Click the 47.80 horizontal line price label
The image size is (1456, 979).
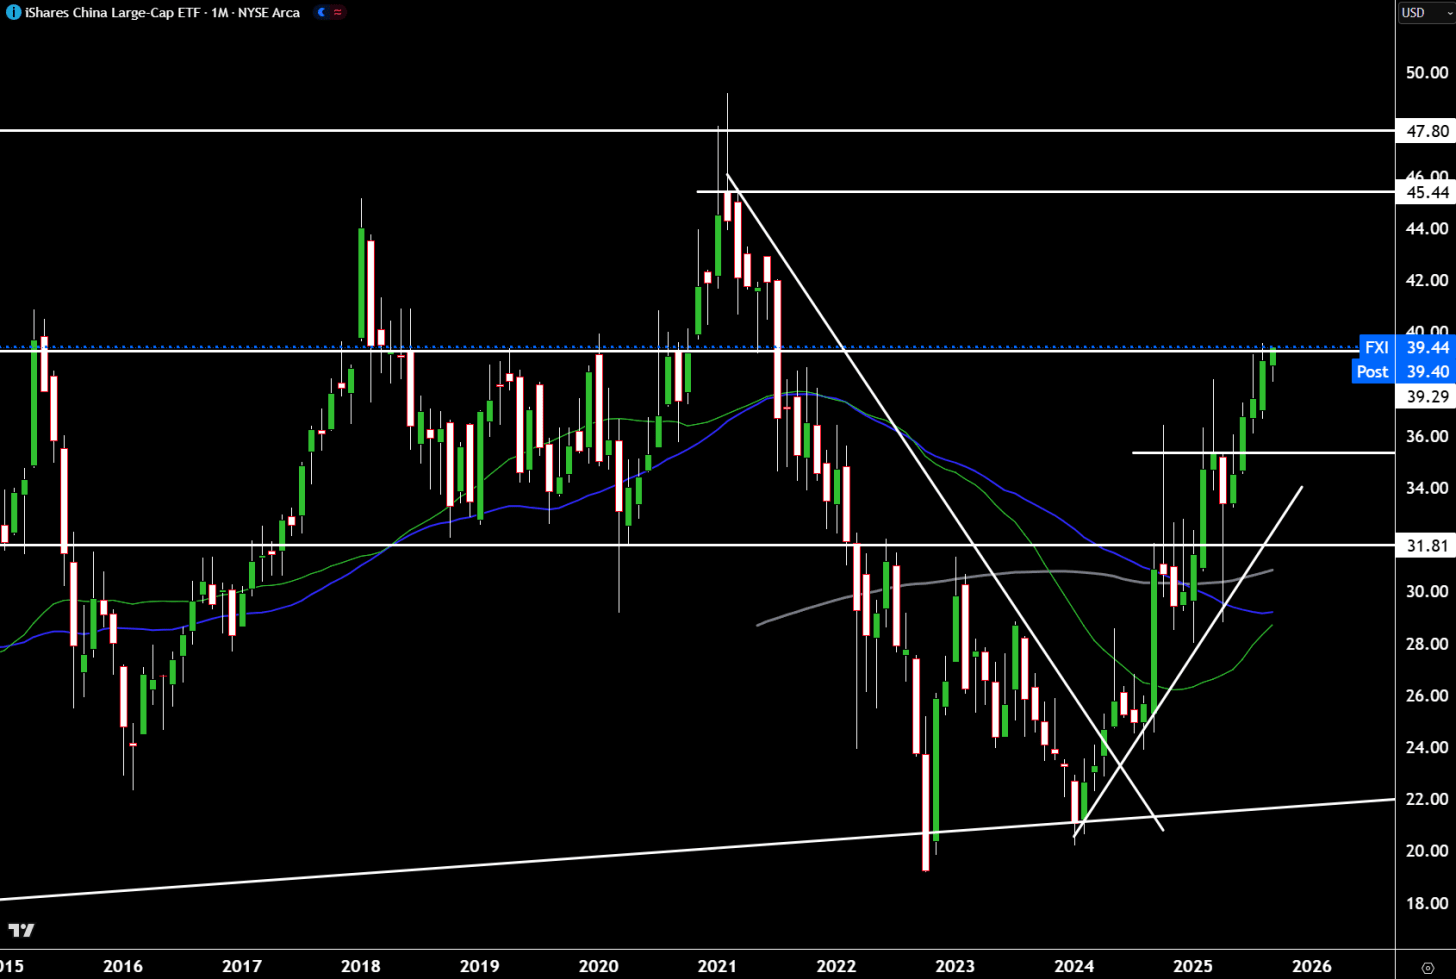(x=1426, y=131)
